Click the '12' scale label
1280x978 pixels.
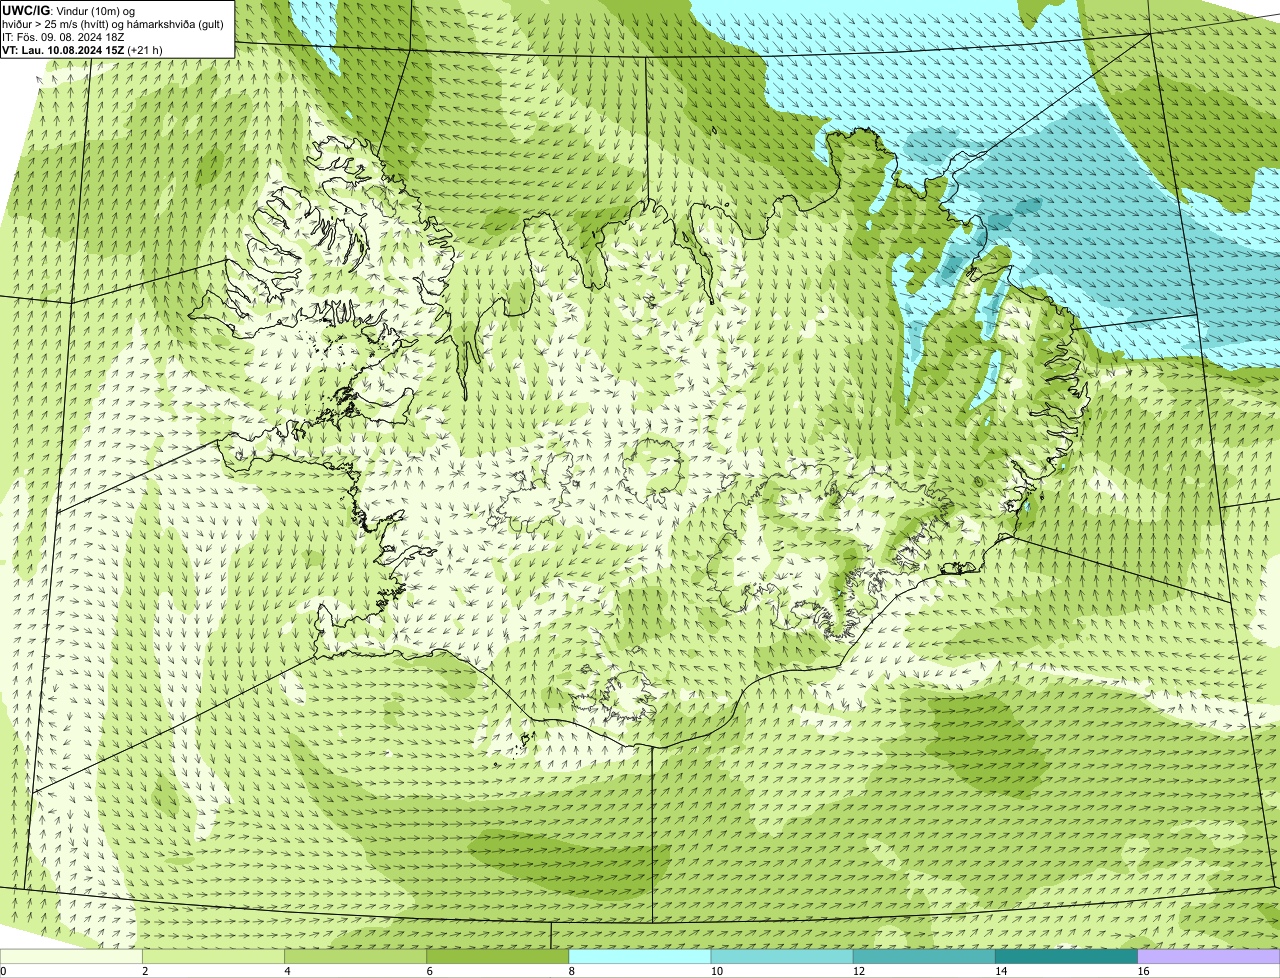pos(858,971)
